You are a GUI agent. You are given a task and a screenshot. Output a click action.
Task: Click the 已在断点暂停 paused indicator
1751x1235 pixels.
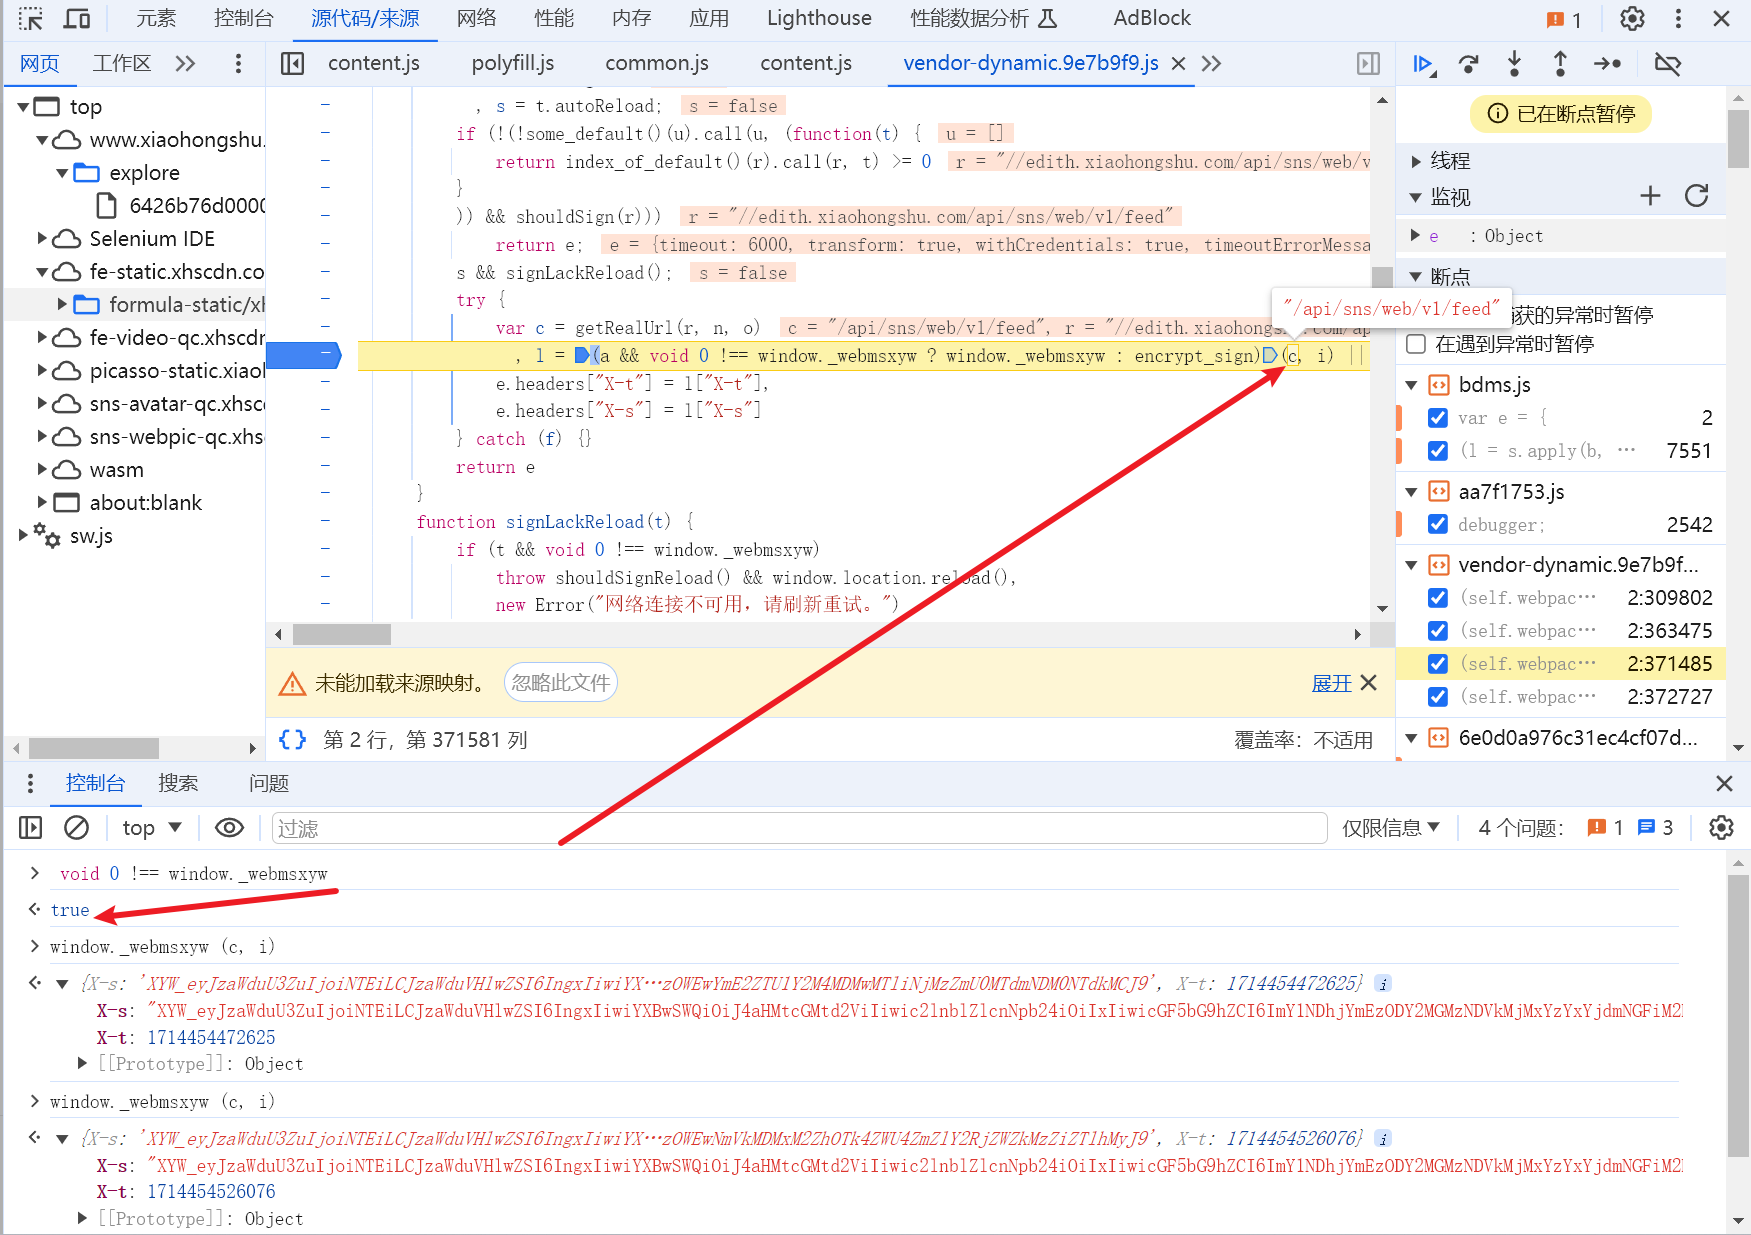pos(1560,114)
